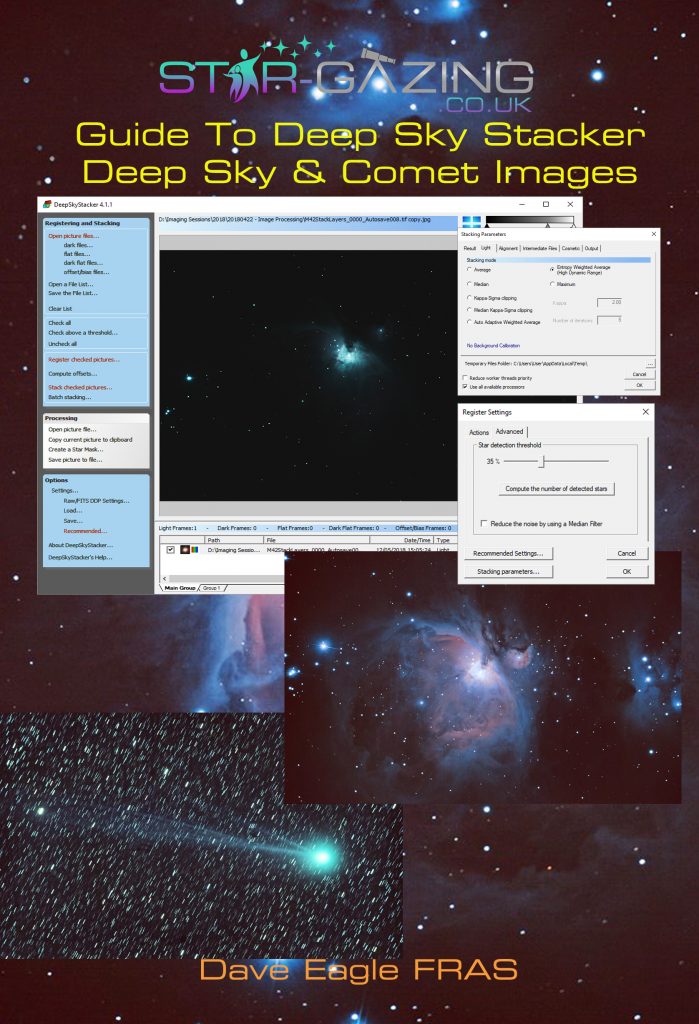This screenshot has width=699, height=1024.
Task: Click Register checked pictures link
Action: (84, 360)
